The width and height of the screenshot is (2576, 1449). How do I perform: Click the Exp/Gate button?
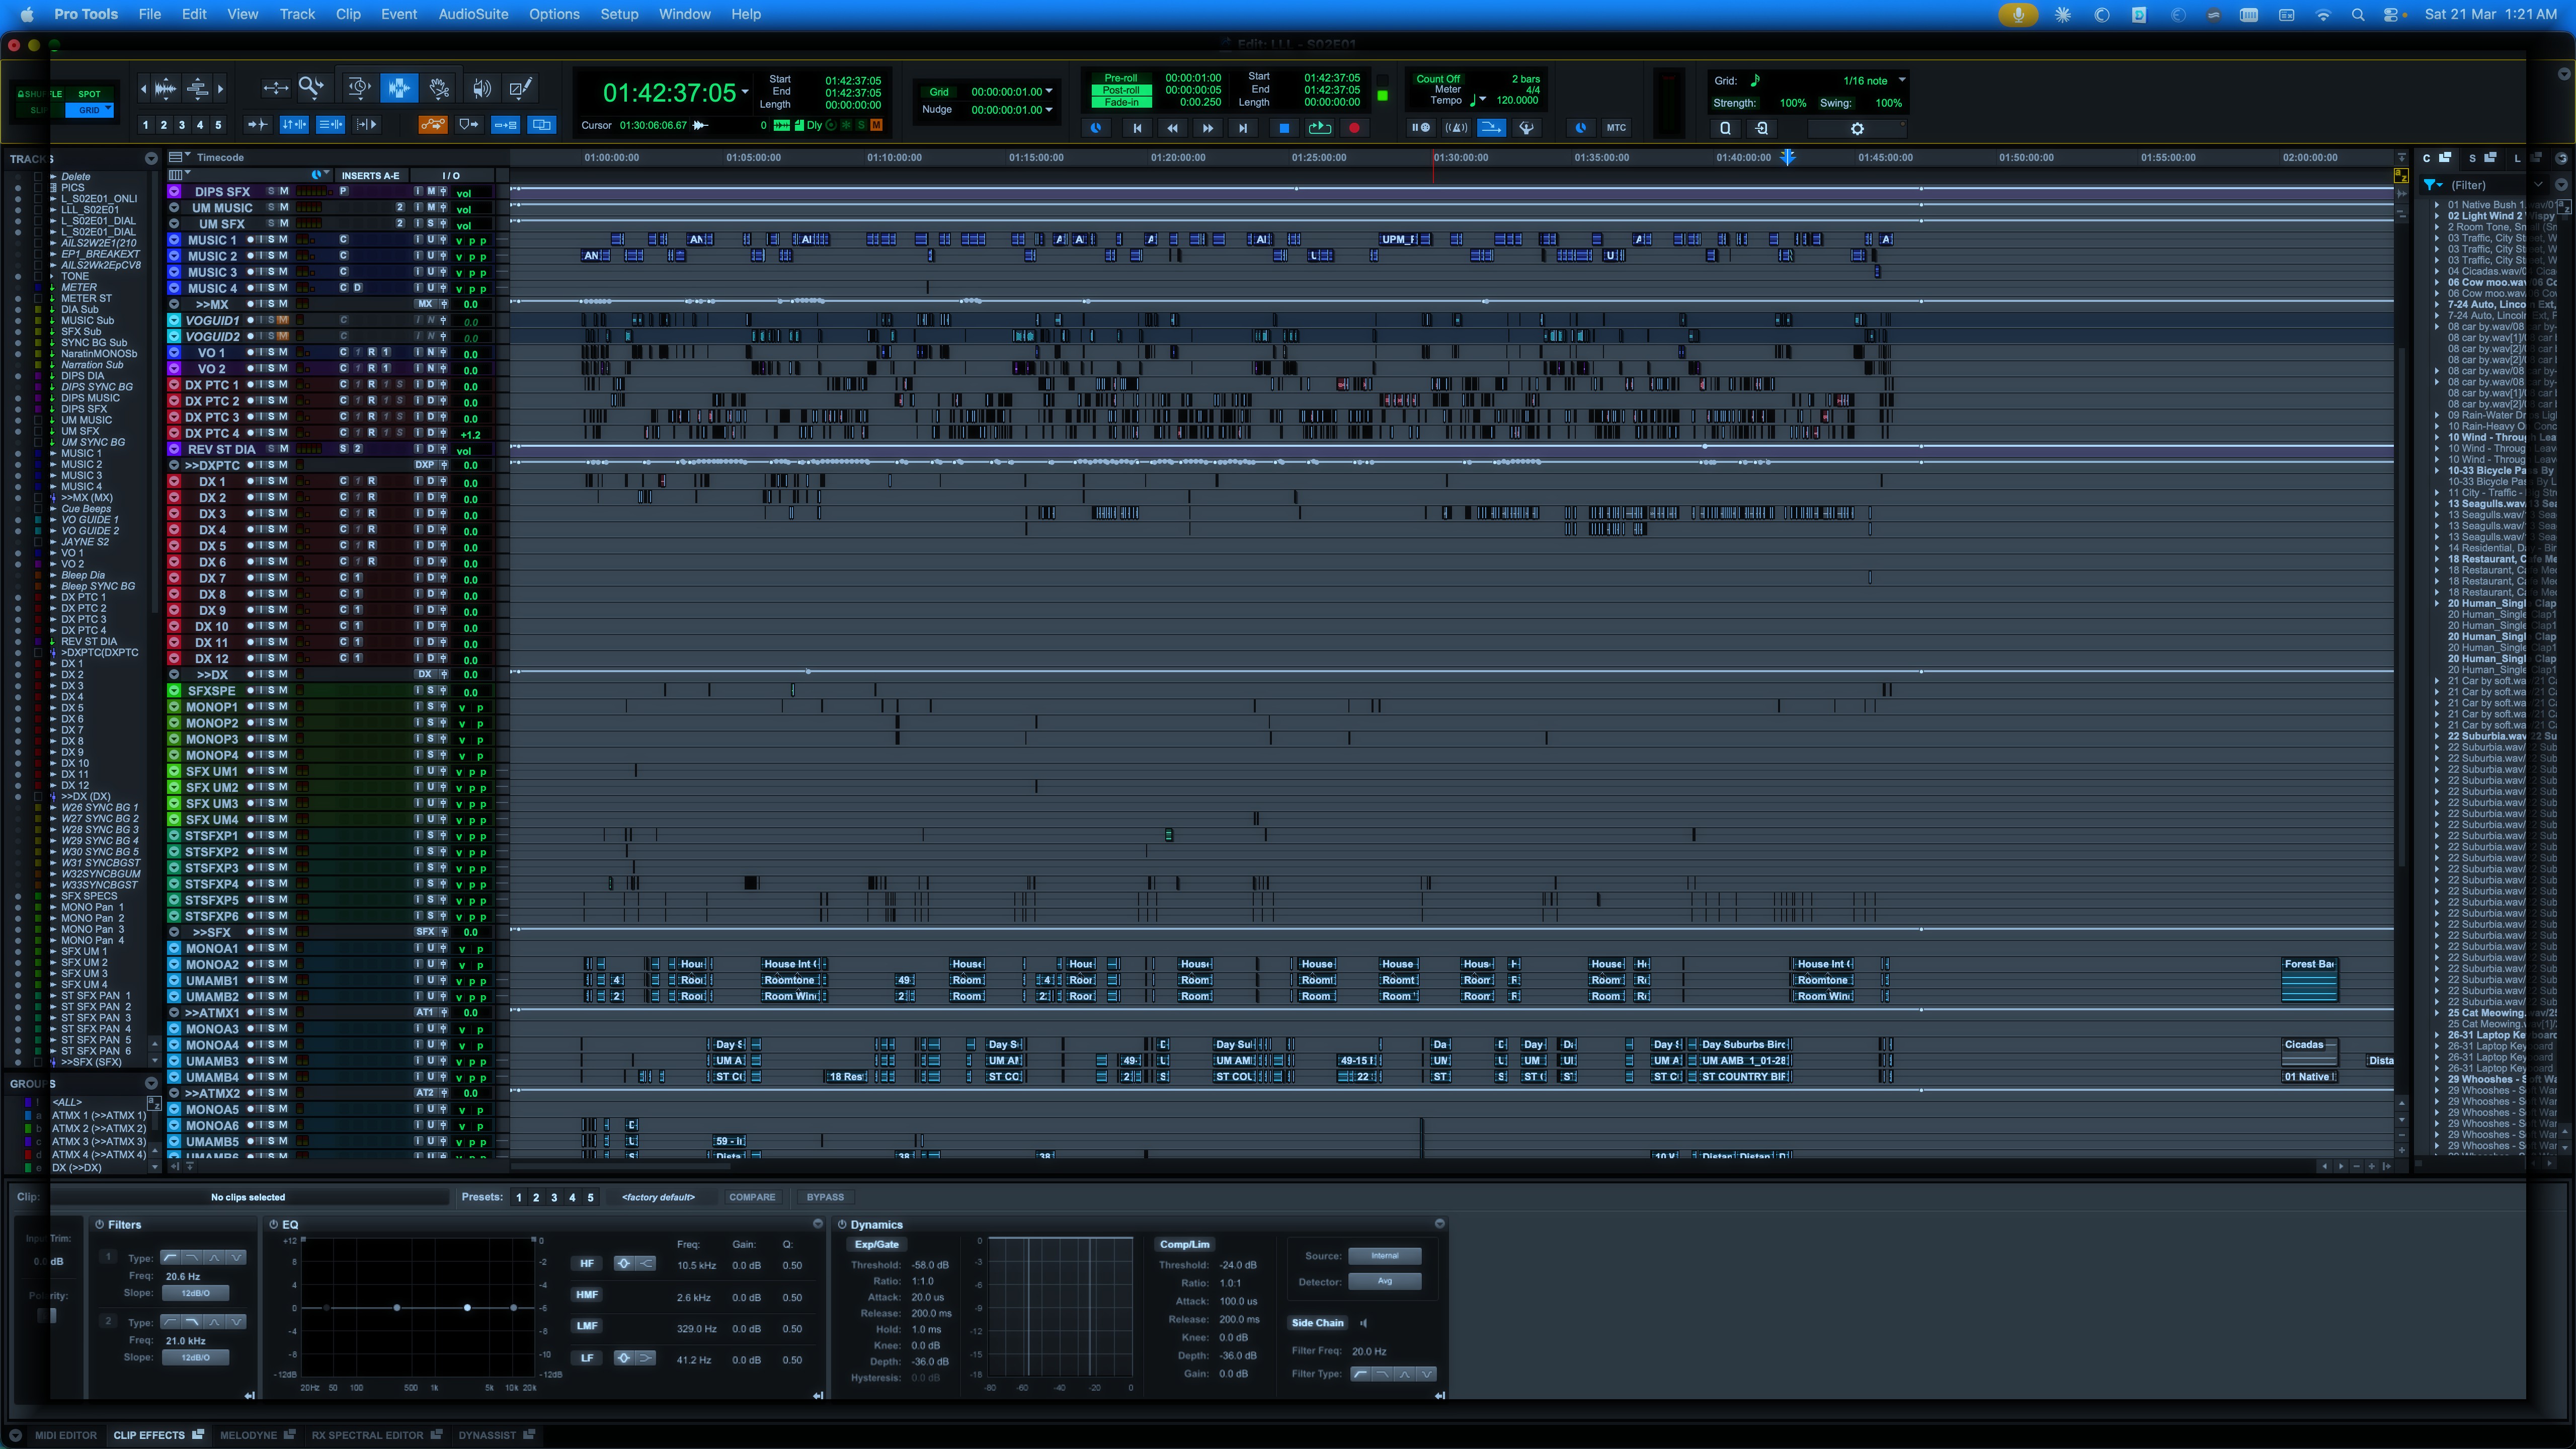[x=876, y=1245]
